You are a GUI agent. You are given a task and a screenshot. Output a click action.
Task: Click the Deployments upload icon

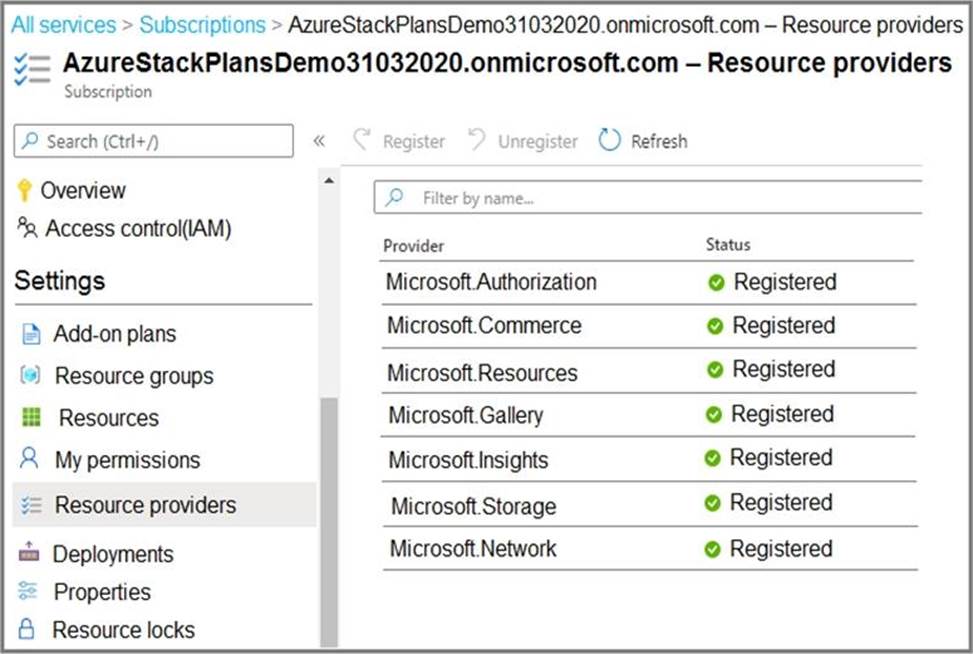(x=29, y=551)
